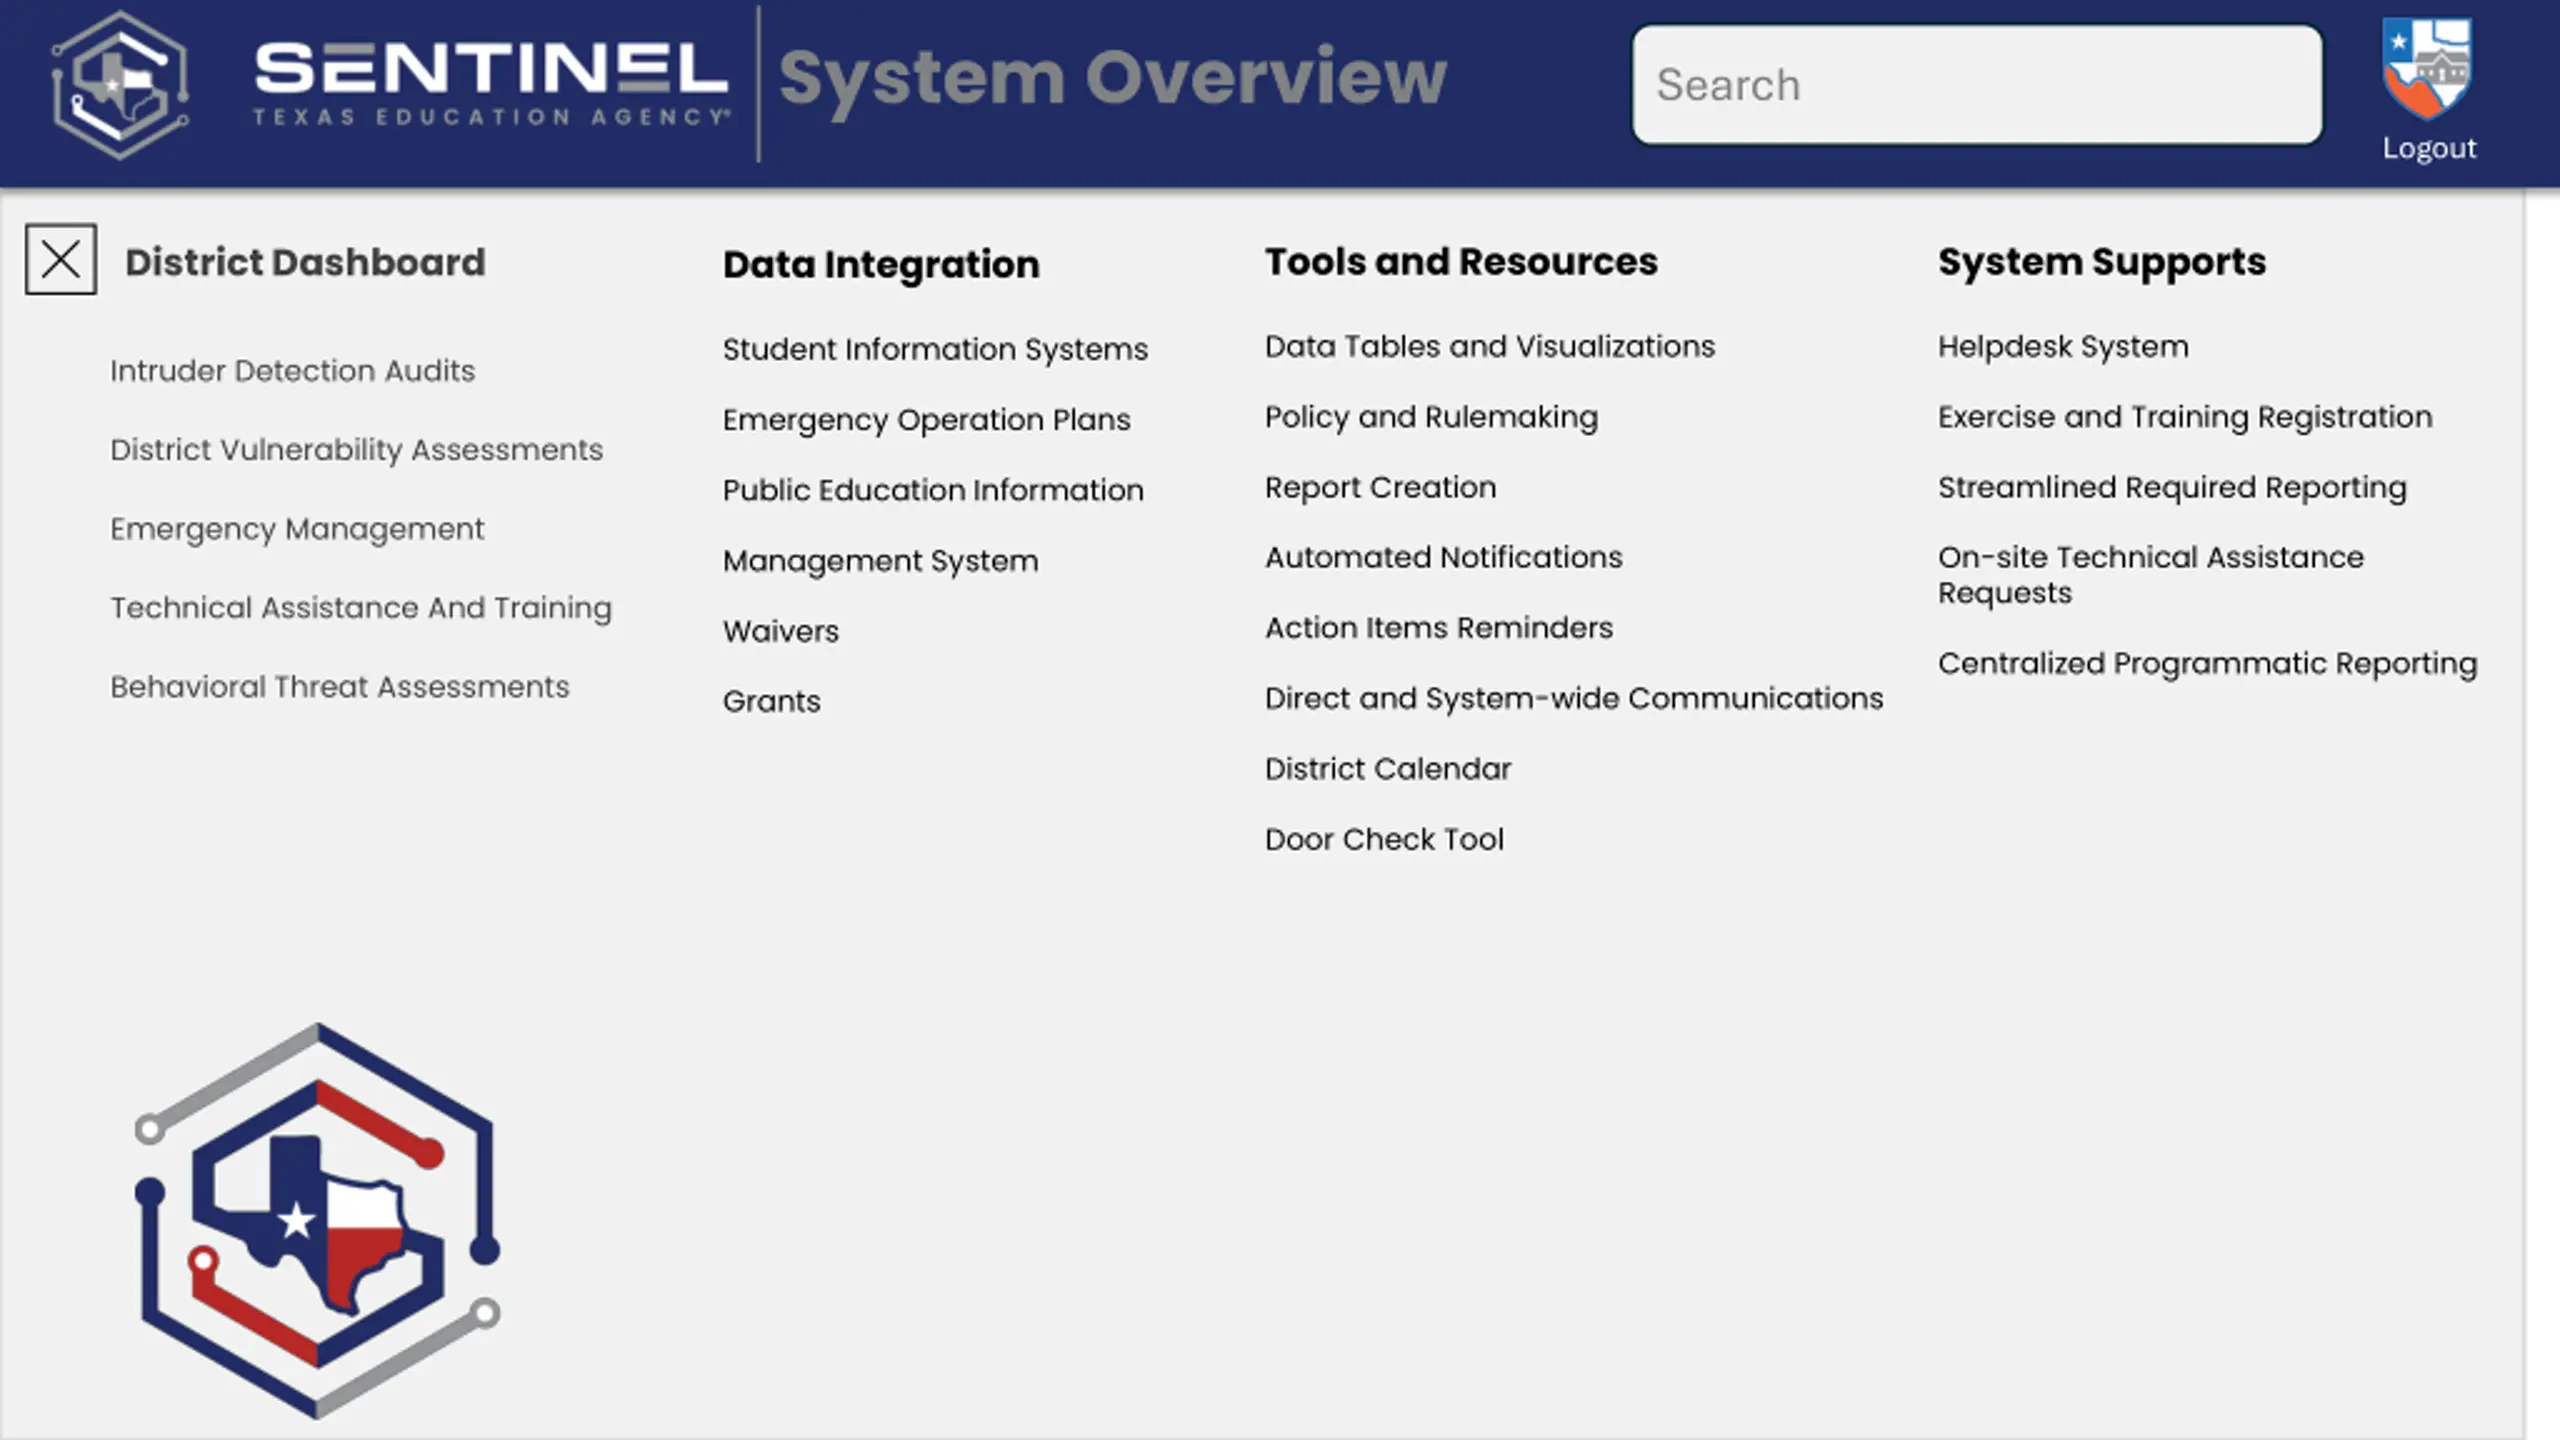Open Automated Notifications
This screenshot has width=2560, height=1440.
(1444, 557)
